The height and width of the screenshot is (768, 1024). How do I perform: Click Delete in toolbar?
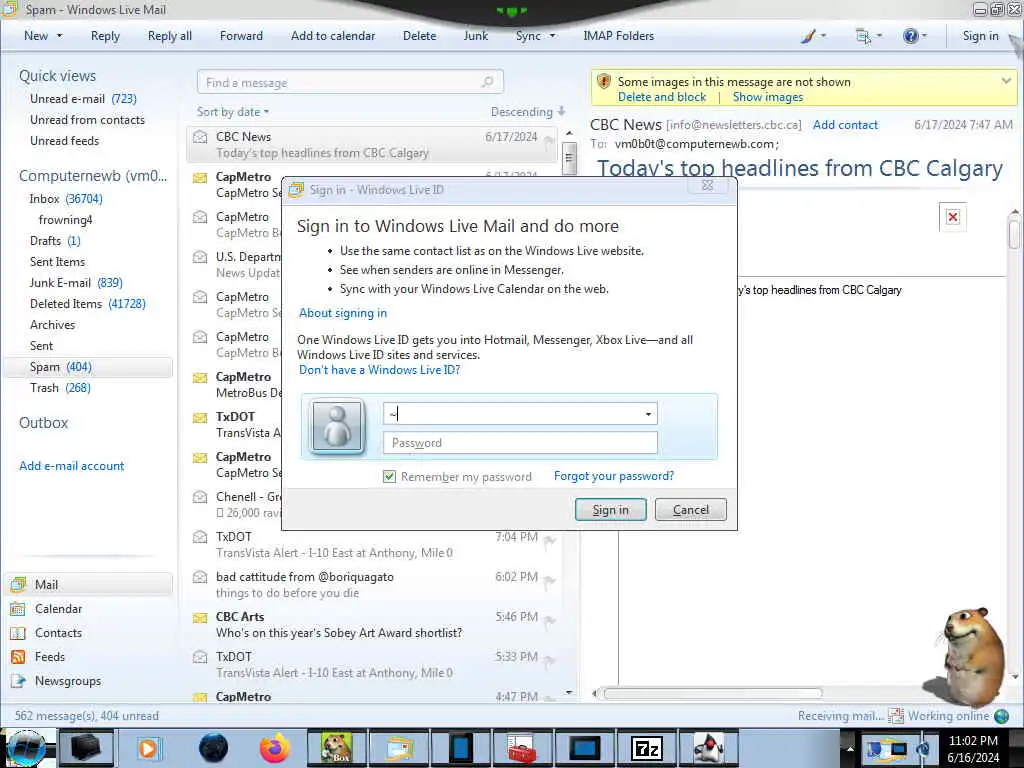point(419,36)
